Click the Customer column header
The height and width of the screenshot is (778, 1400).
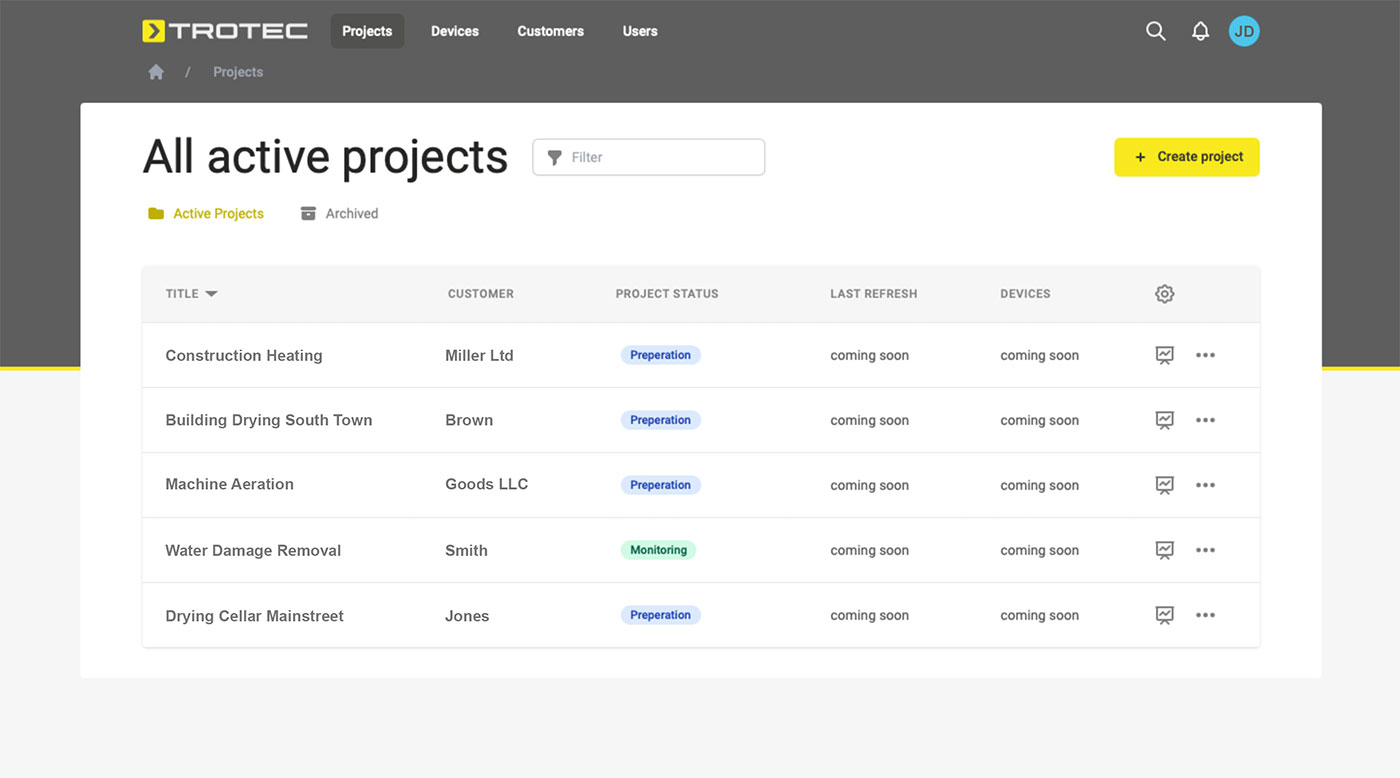481,294
